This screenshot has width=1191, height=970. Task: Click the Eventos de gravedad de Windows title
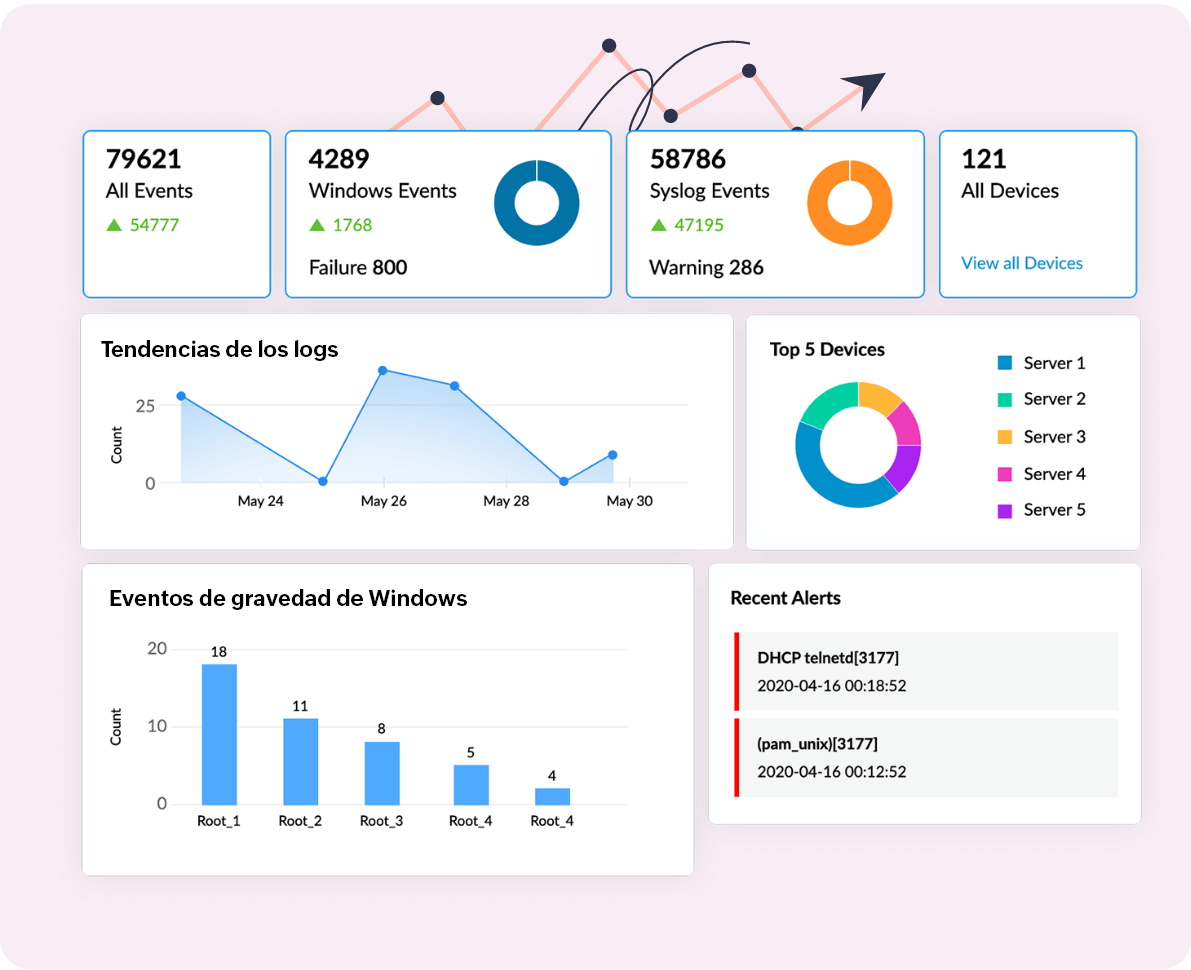pyautogui.click(x=288, y=599)
